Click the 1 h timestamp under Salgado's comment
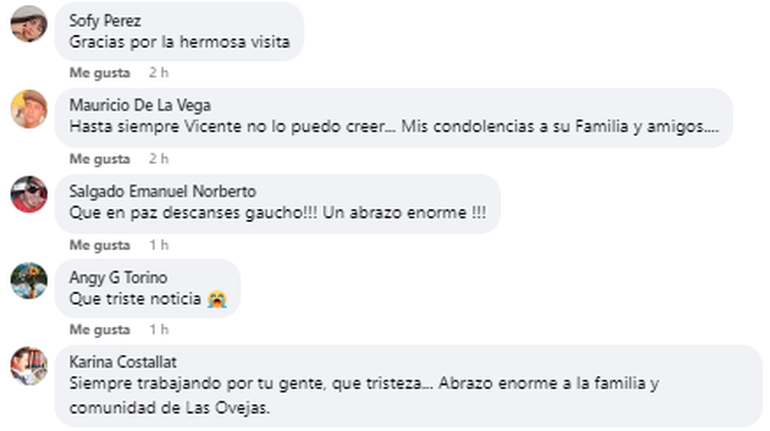Image resolution: width=770 pixels, height=431 pixels. [x=159, y=244]
